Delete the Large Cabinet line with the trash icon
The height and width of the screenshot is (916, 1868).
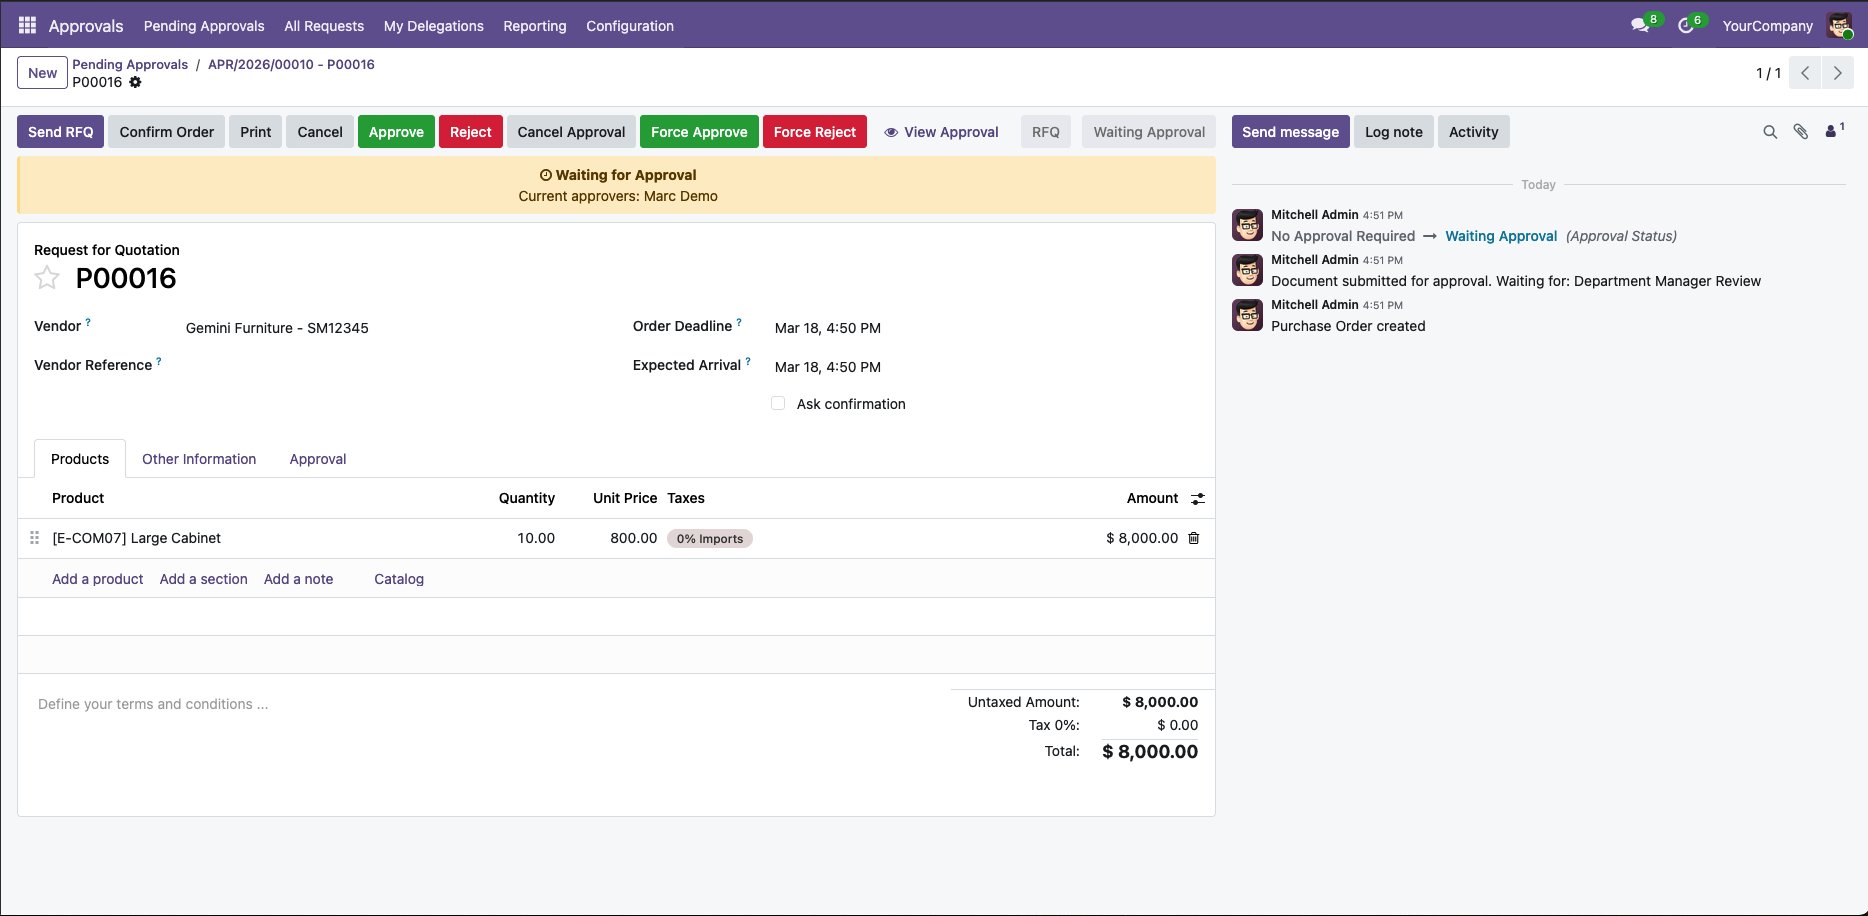pos(1193,538)
